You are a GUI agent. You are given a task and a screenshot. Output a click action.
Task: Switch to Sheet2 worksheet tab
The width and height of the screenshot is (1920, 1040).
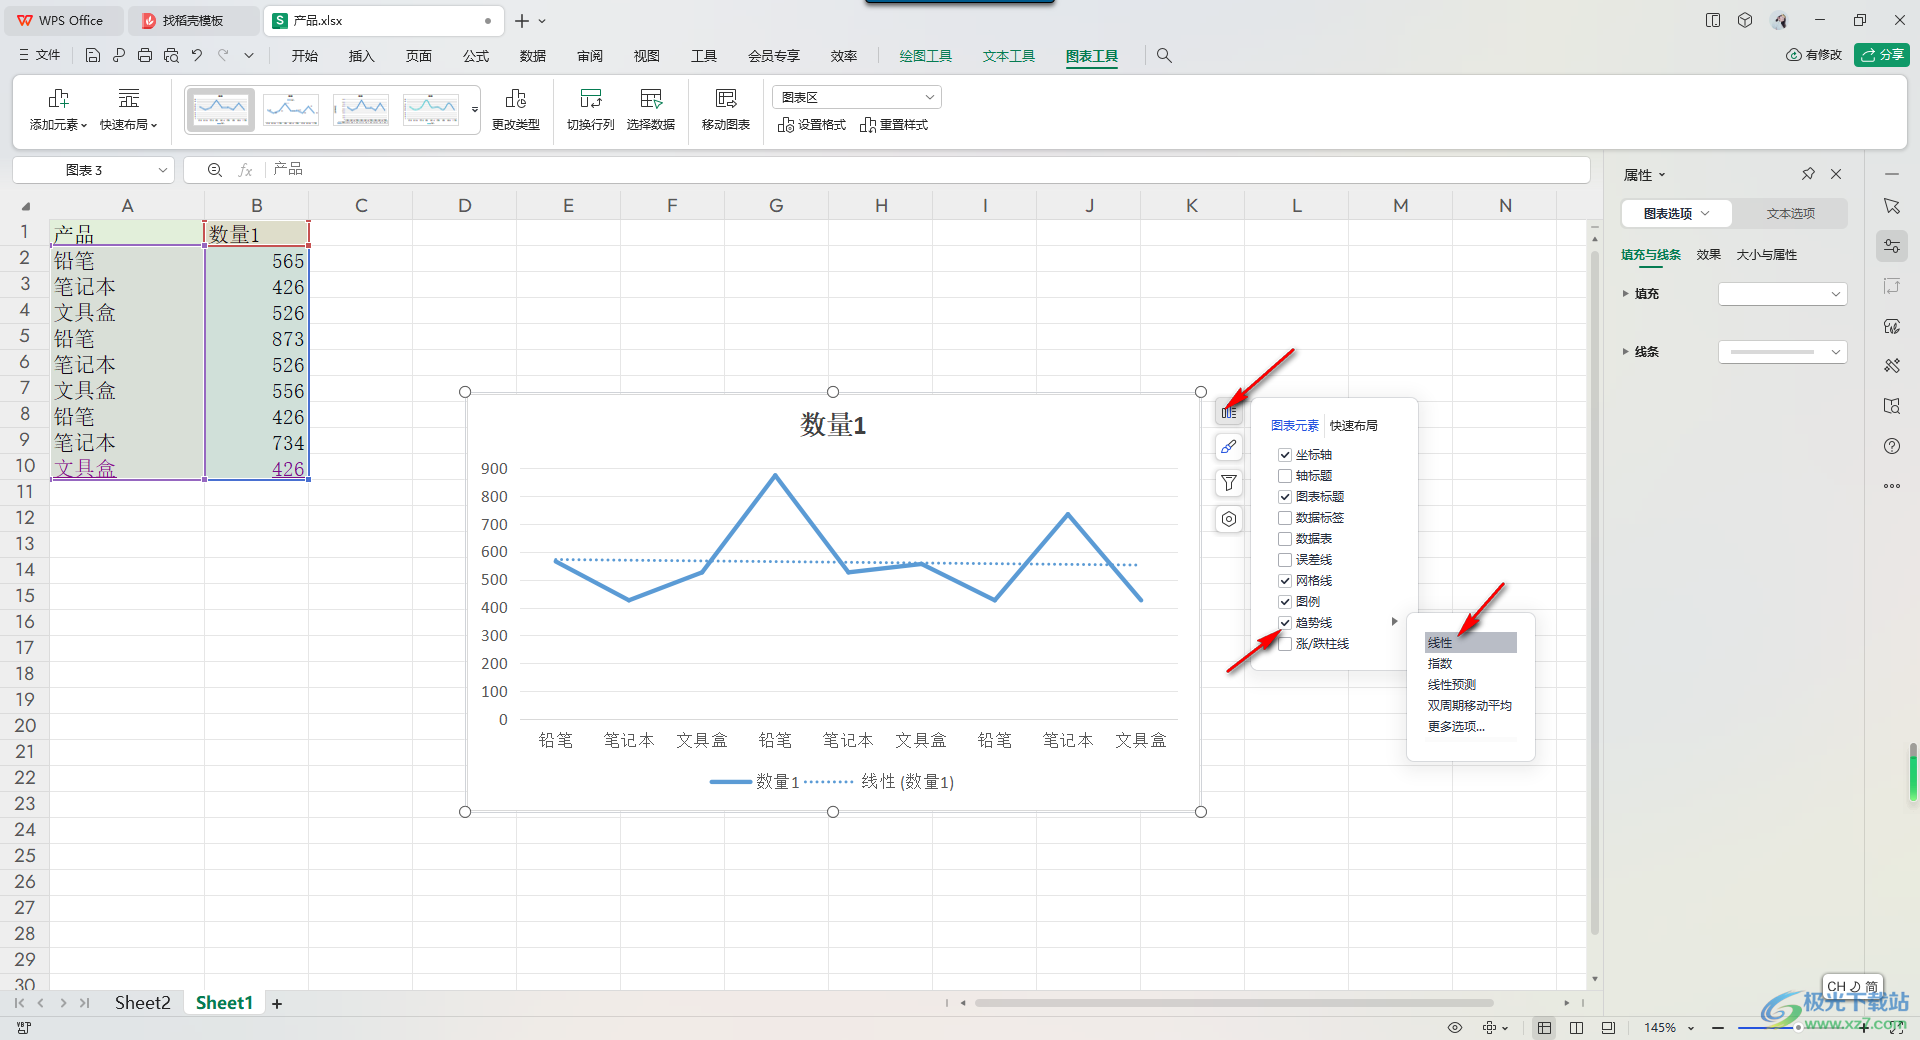(x=142, y=1003)
